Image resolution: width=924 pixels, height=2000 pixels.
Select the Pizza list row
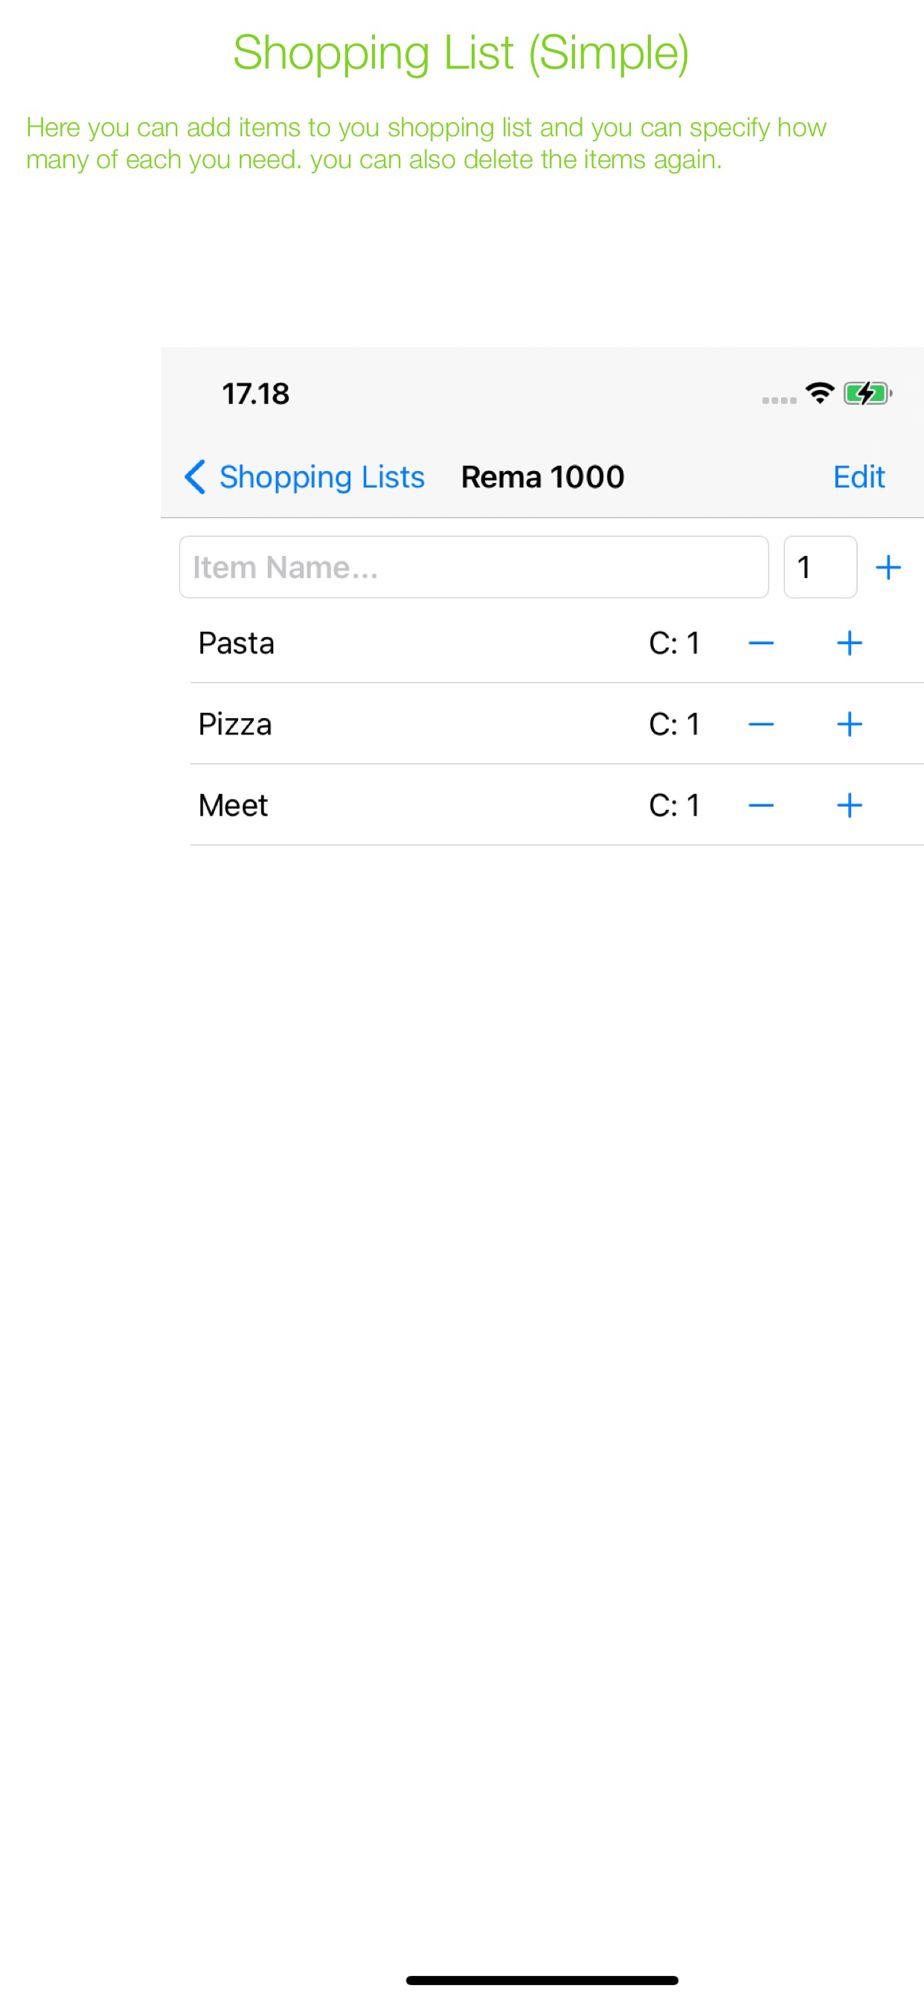400,725
